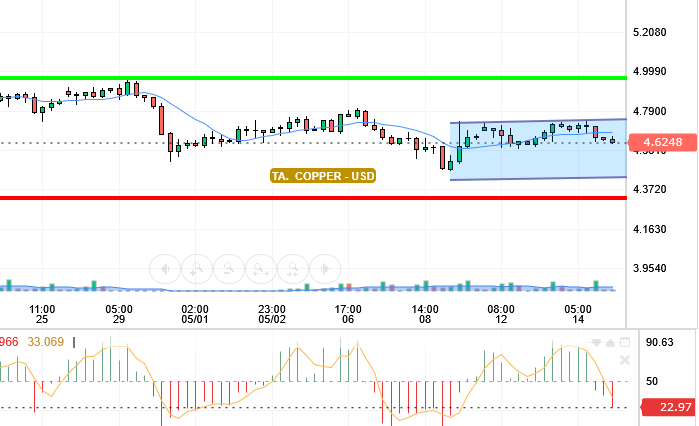This screenshot has width=699, height=426.
Task: Click the 50 indicator scale label
Action: pyautogui.click(x=652, y=381)
